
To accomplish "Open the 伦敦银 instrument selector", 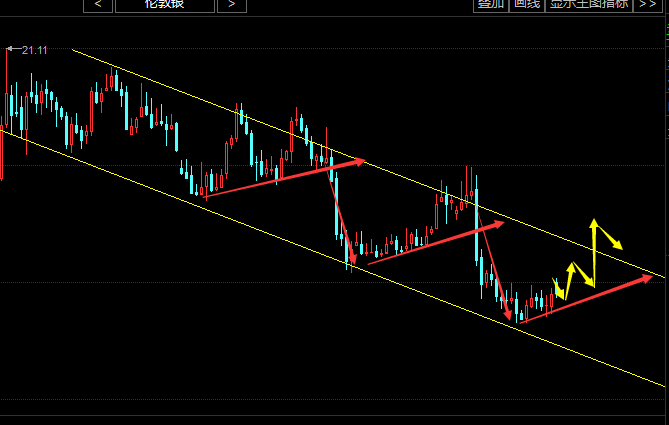I will coord(164,5).
